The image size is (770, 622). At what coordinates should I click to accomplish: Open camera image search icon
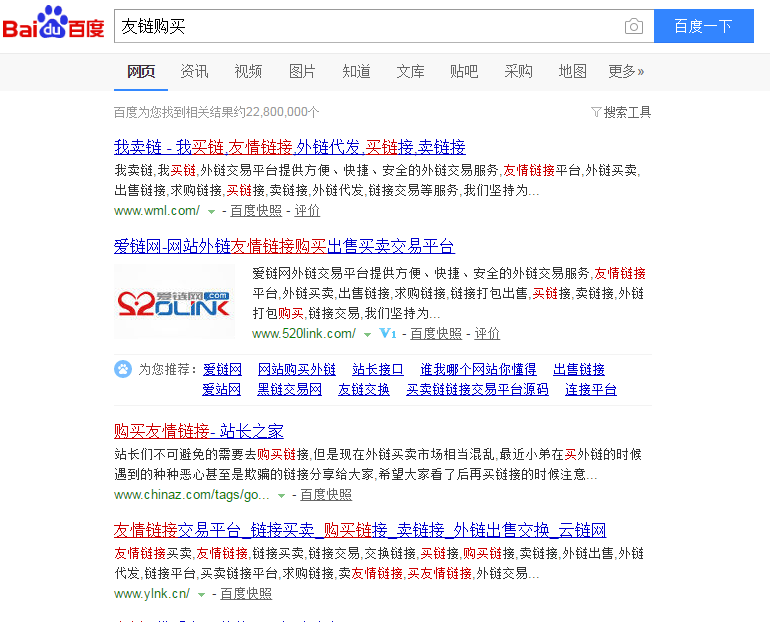coord(633,26)
